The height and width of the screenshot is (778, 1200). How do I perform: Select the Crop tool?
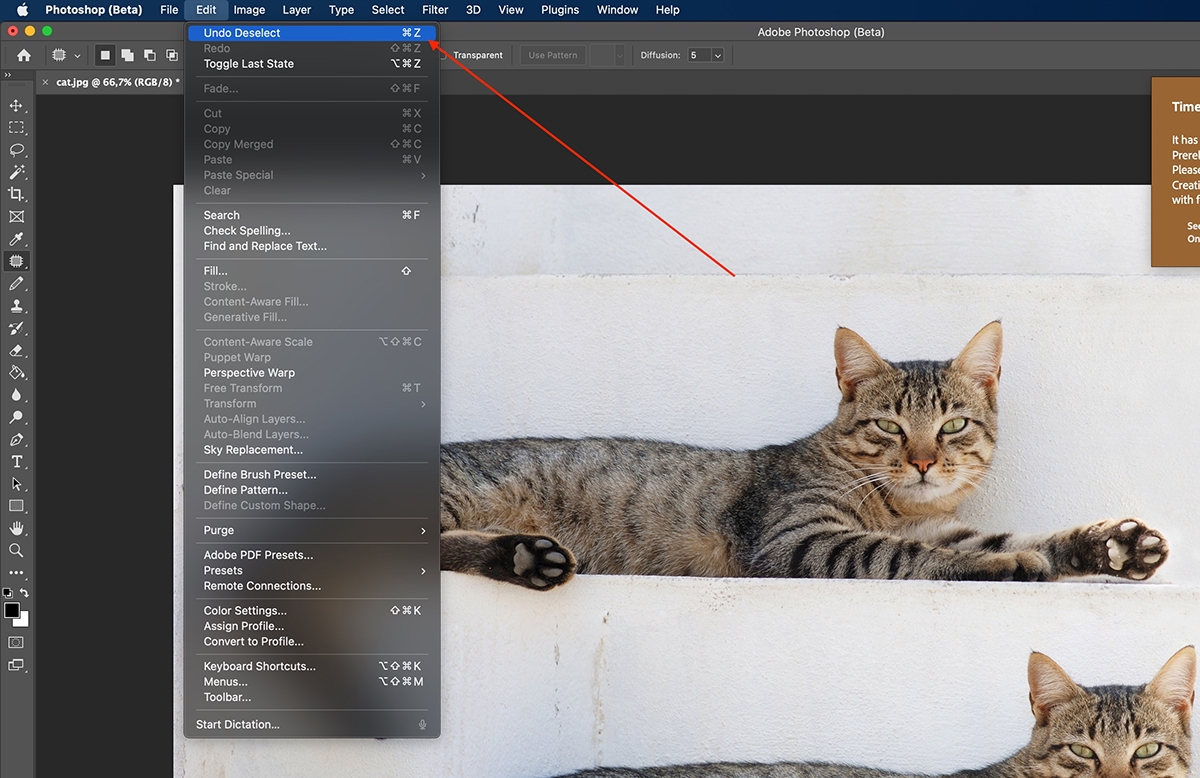[x=16, y=194]
